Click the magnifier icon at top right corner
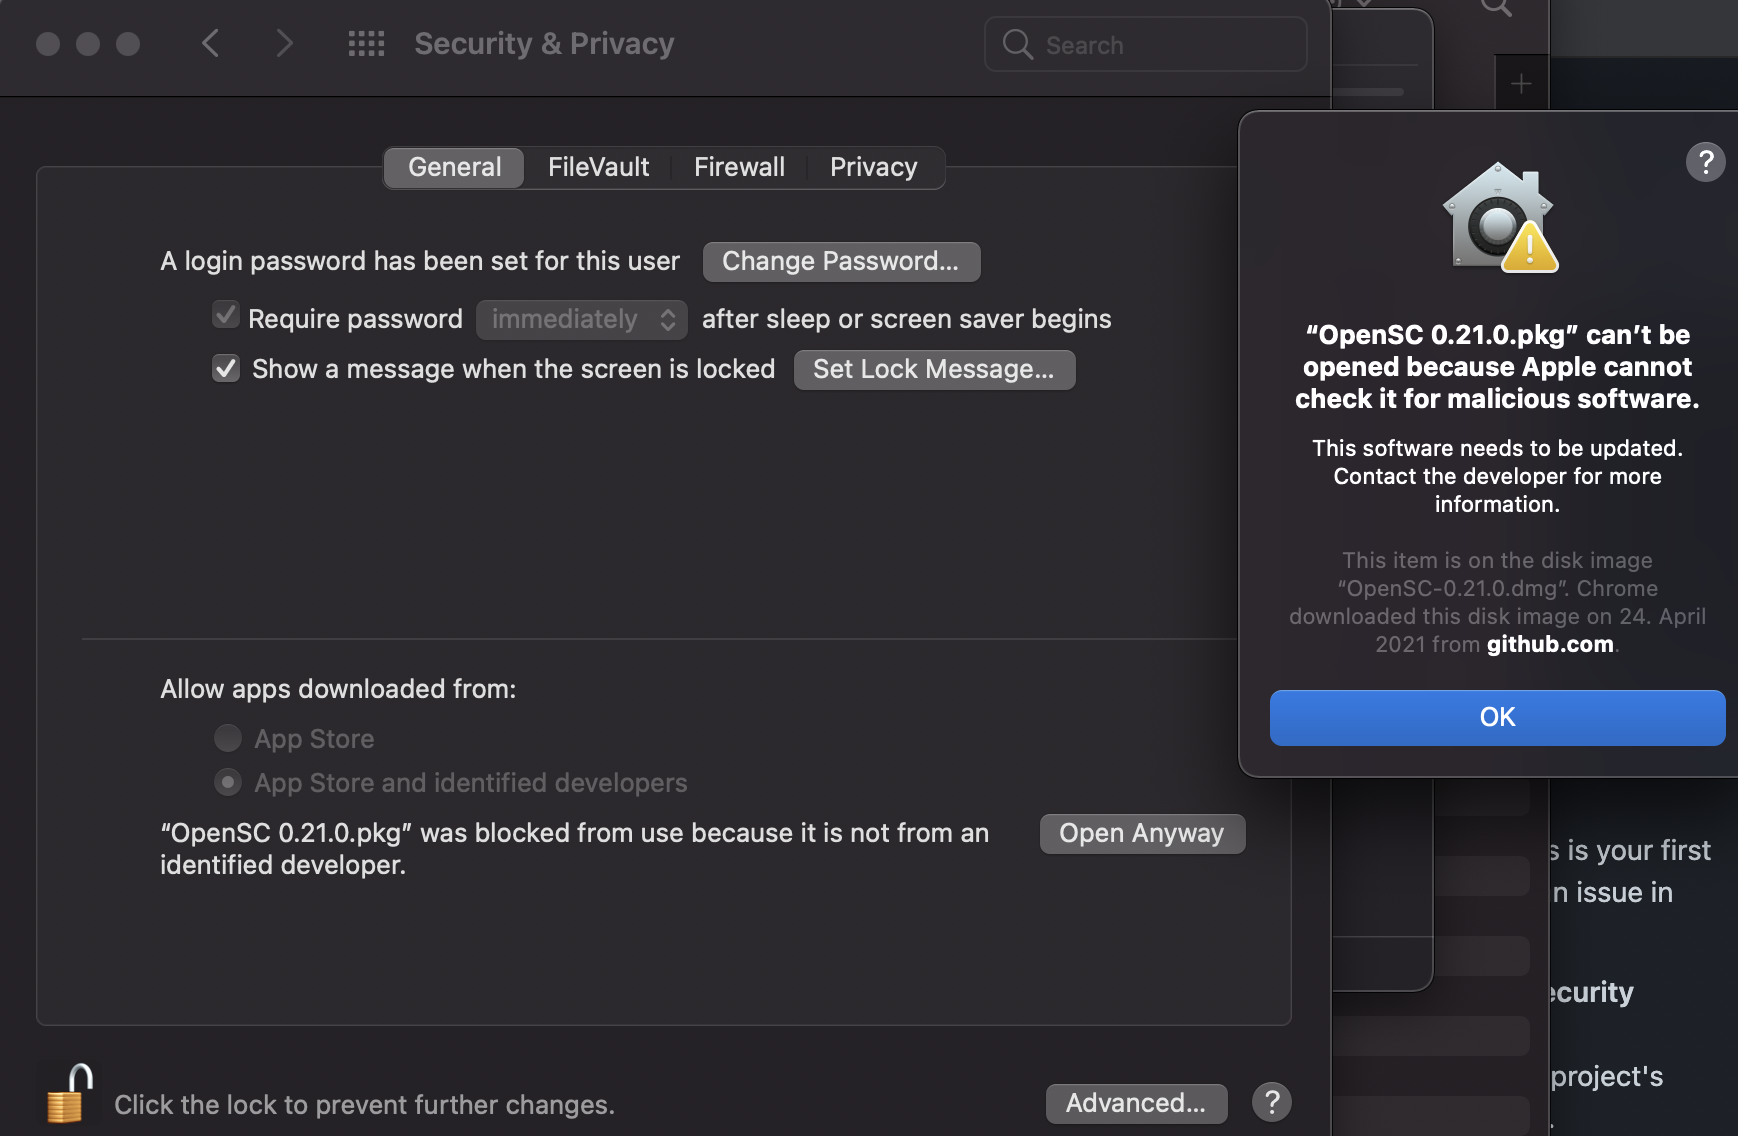1738x1136 pixels. point(1494,8)
